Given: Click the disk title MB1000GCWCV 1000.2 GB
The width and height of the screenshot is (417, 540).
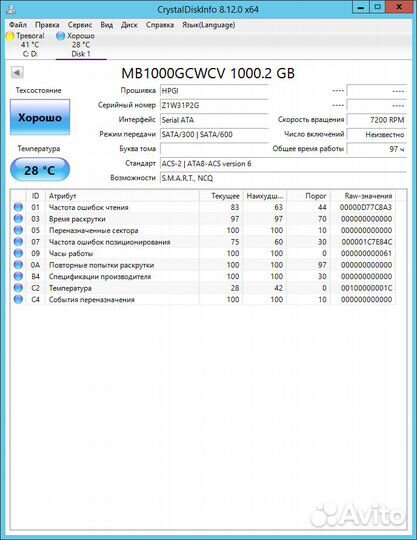Looking at the screenshot, I should pos(208,73).
